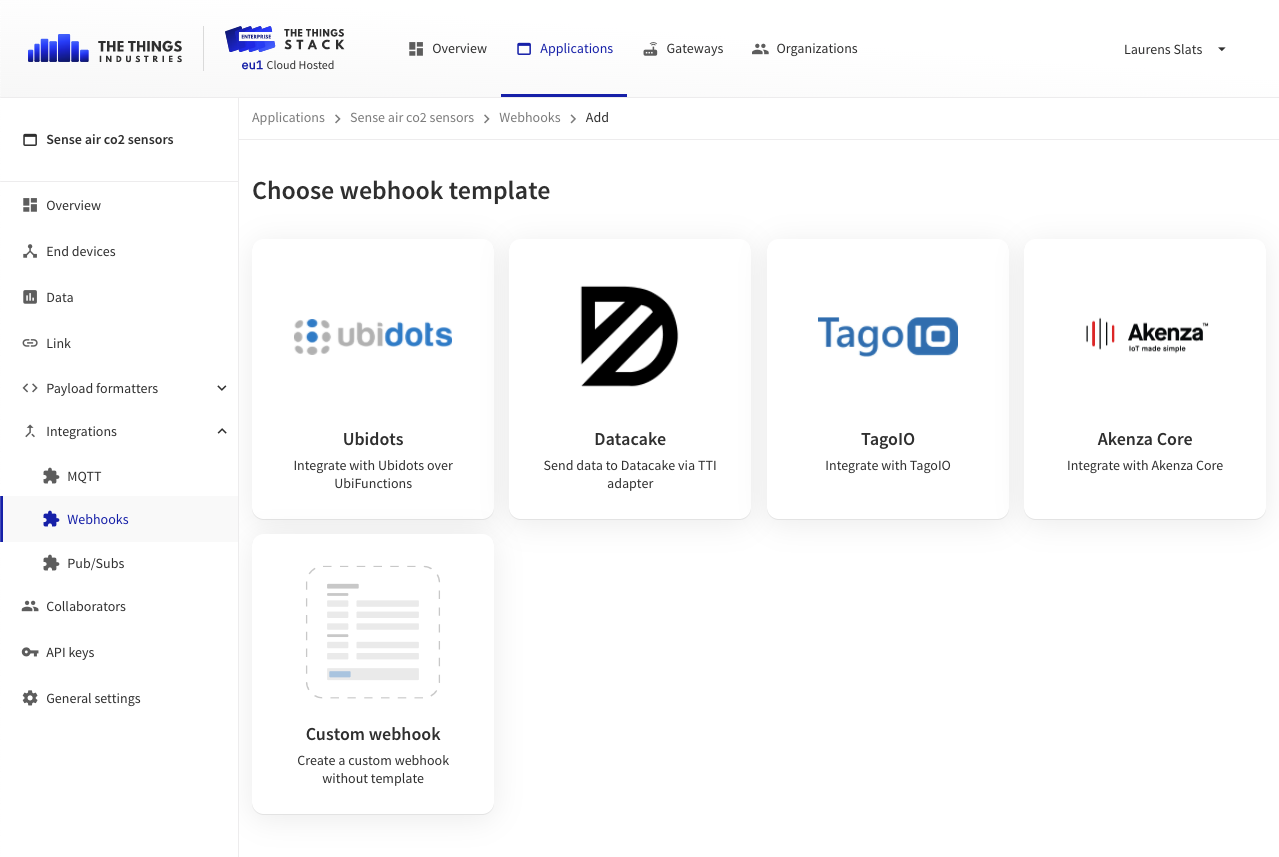The height and width of the screenshot is (857, 1279).
Task: Click the Add breadcrumb item
Action: click(597, 118)
